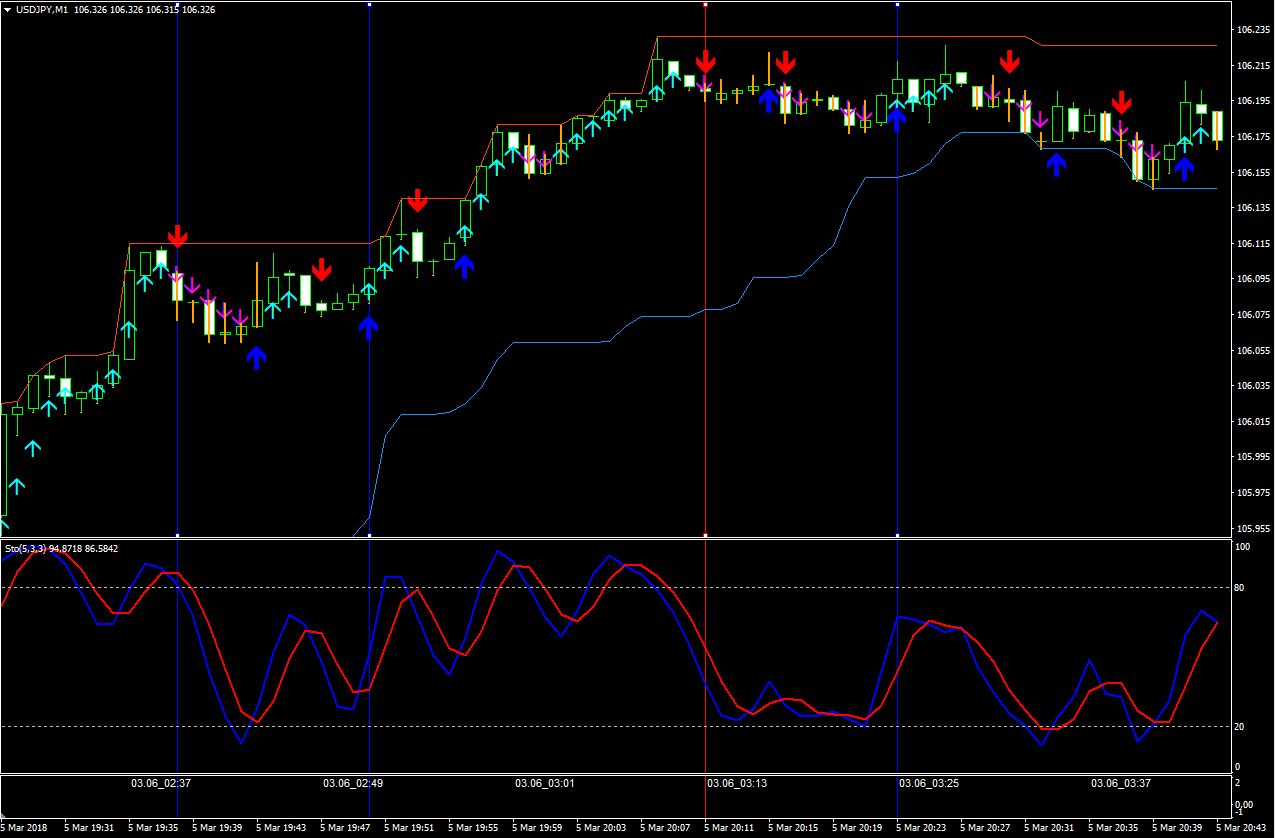Click the stochastic scale value 100
The image size is (1275, 838).
pyautogui.click(x=1243, y=548)
